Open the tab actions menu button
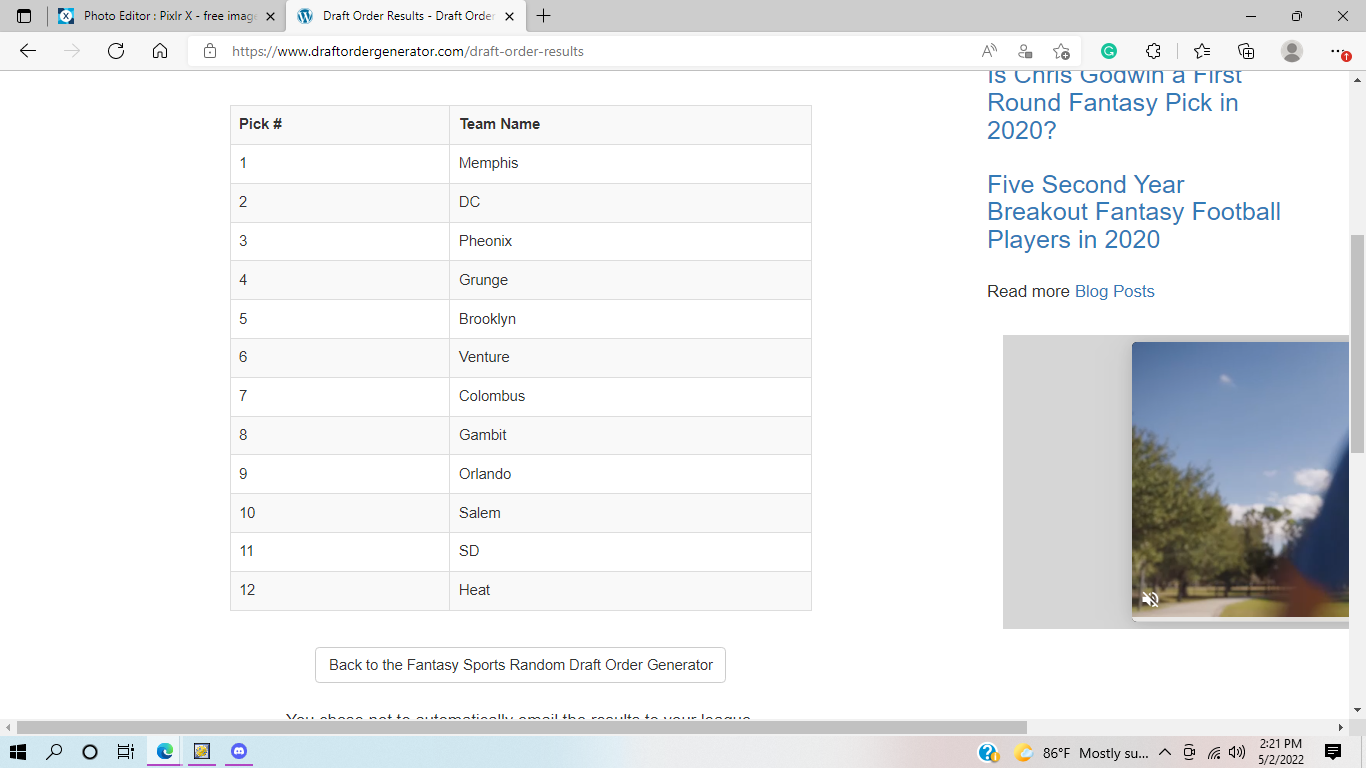 coord(24,16)
